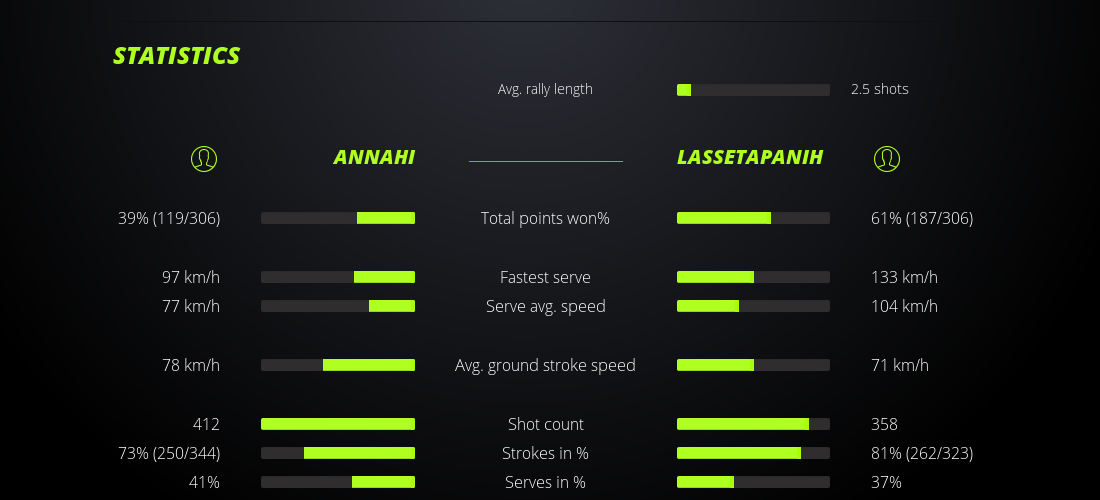Click Lassetapanih's 133 km/h fastest serve value

pos(905,277)
